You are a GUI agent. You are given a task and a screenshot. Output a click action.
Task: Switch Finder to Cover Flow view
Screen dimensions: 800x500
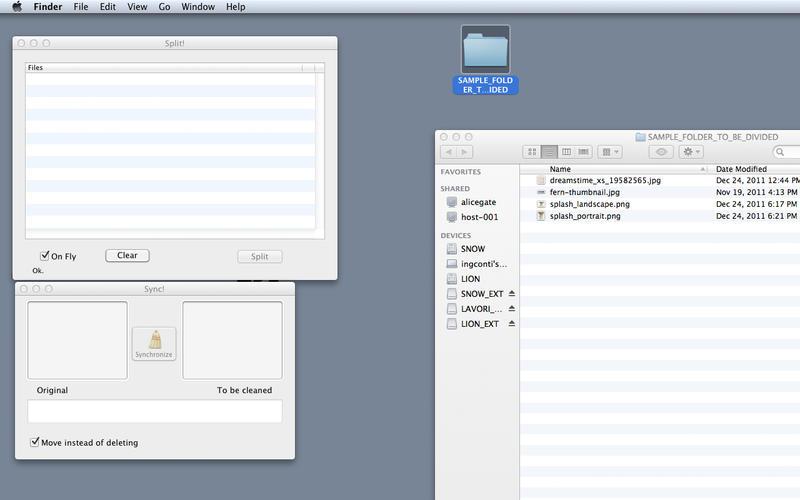point(583,151)
